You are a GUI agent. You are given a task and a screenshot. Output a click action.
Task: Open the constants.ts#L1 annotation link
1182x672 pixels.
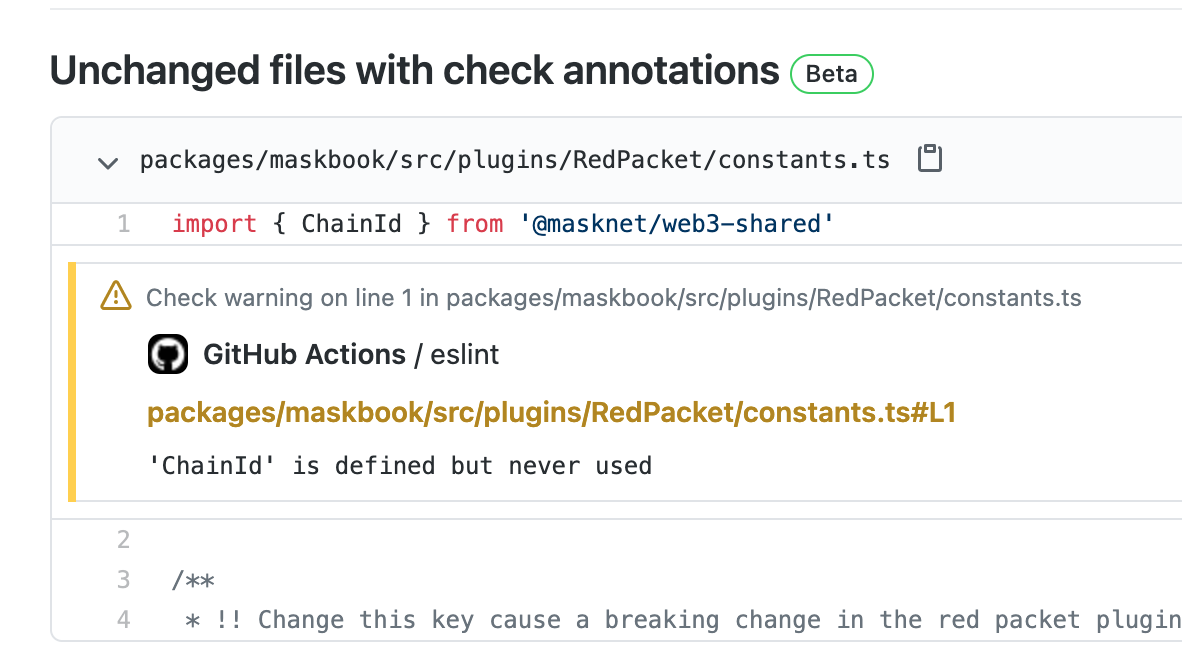552,413
